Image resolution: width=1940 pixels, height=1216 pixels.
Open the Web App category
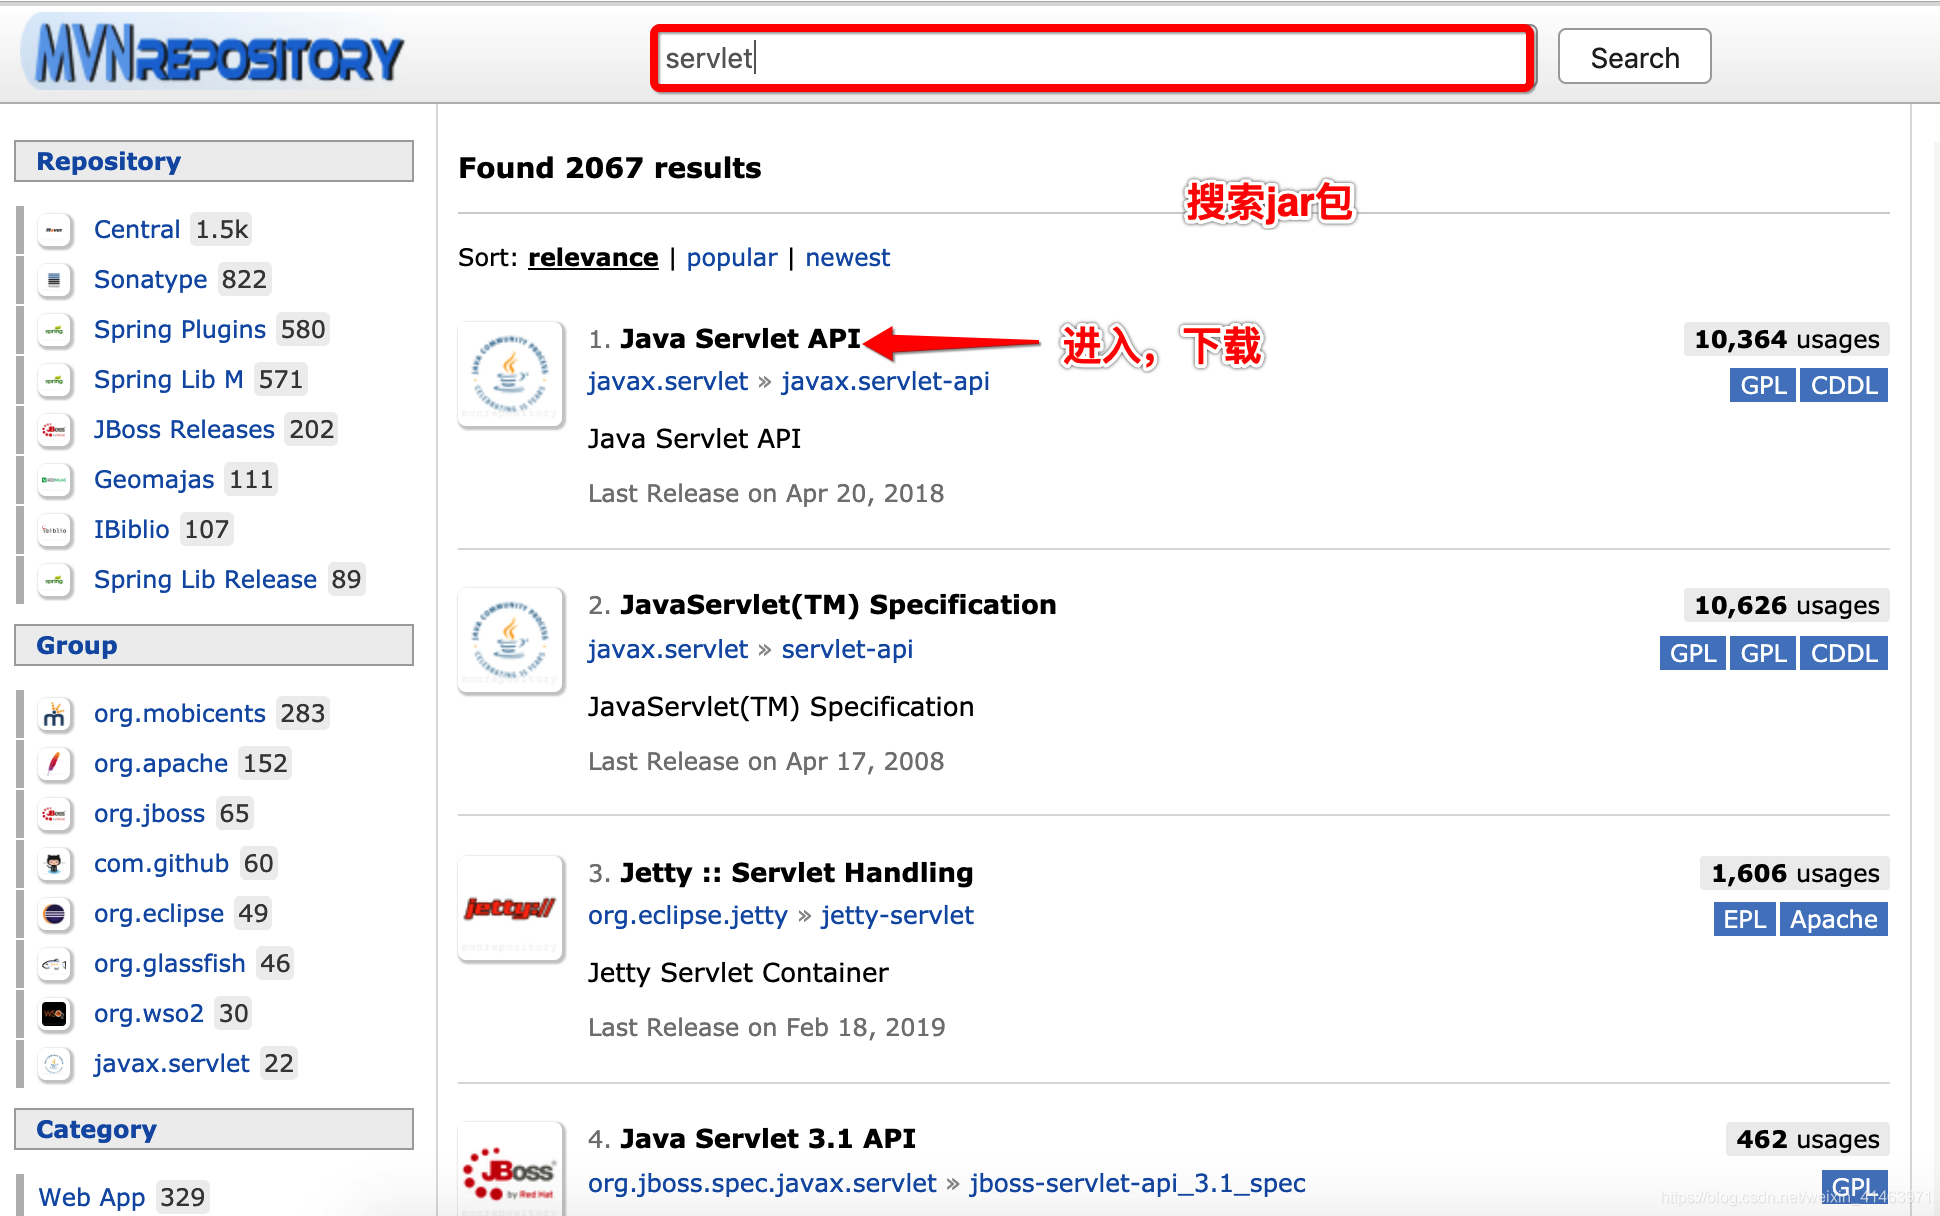coord(92,1197)
